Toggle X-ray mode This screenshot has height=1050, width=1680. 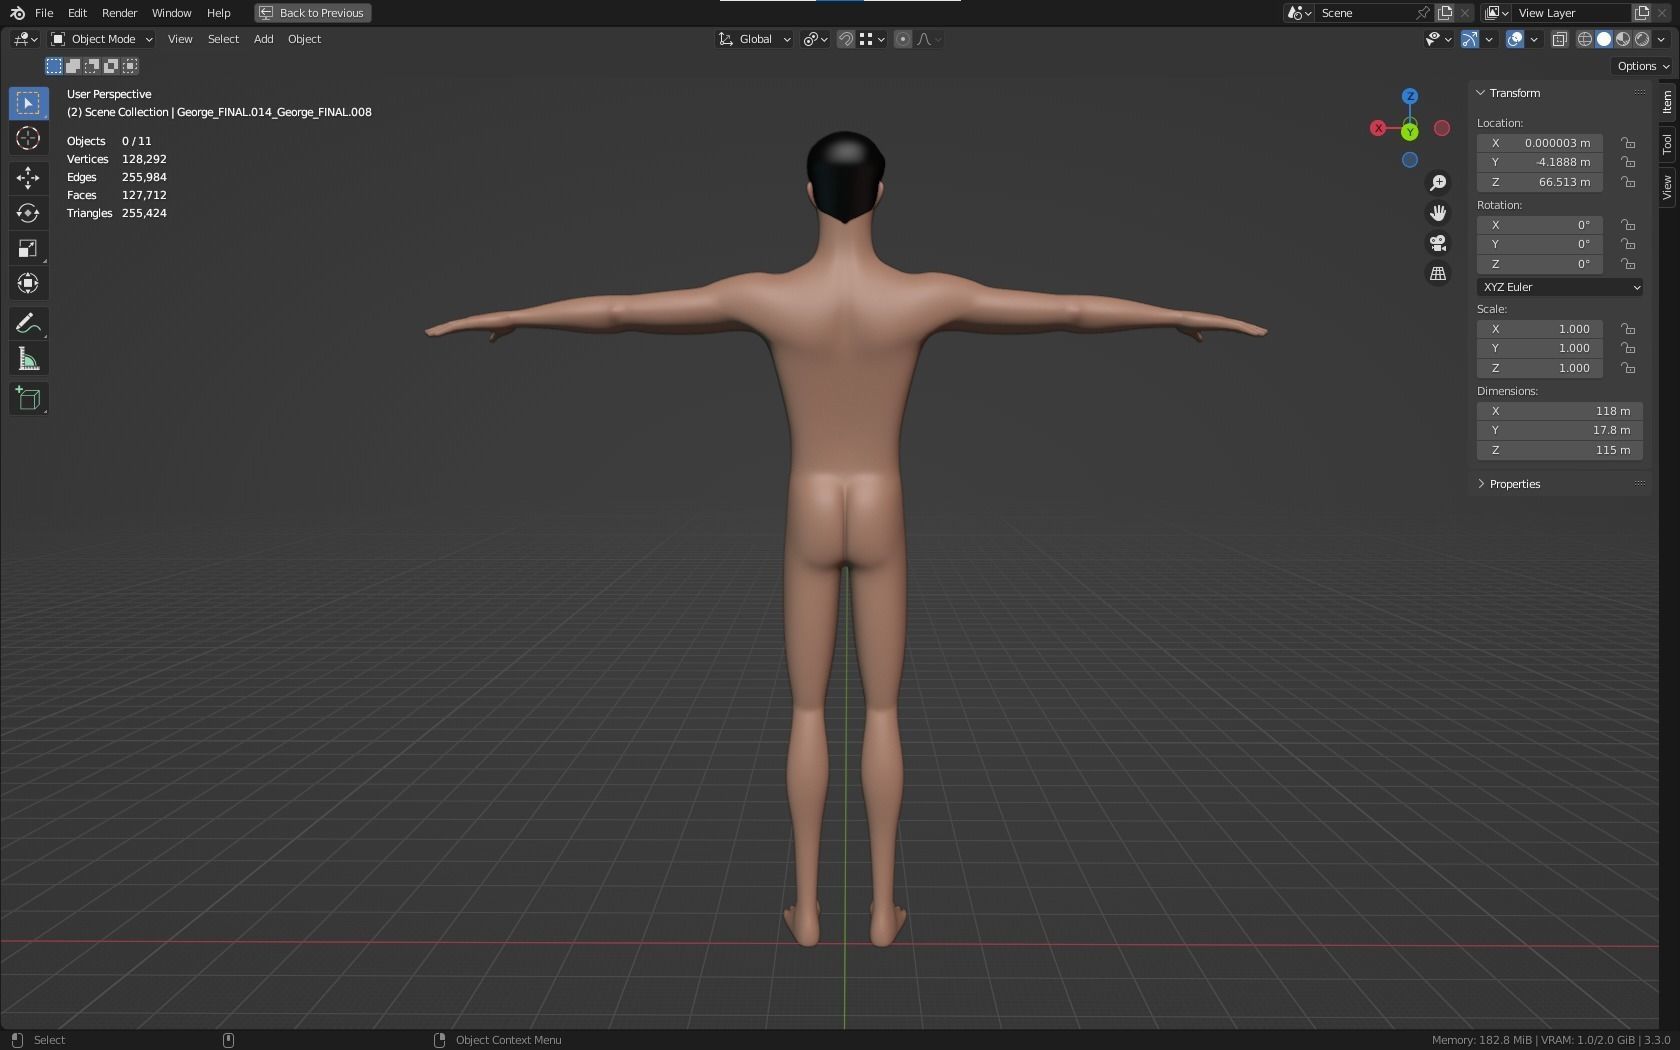pyautogui.click(x=1559, y=39)
